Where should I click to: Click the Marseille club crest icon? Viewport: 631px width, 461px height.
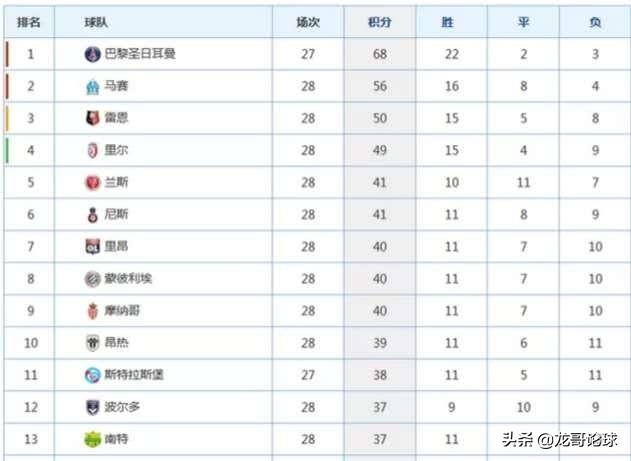(93, 86)
